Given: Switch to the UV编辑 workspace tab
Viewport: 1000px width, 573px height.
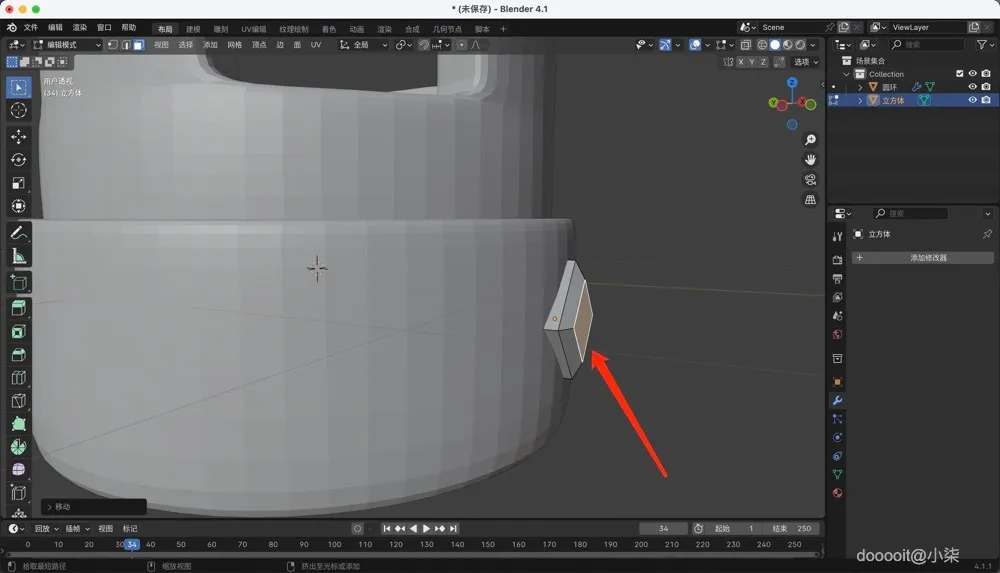Looking at the screenshot, I should (253, 29).
